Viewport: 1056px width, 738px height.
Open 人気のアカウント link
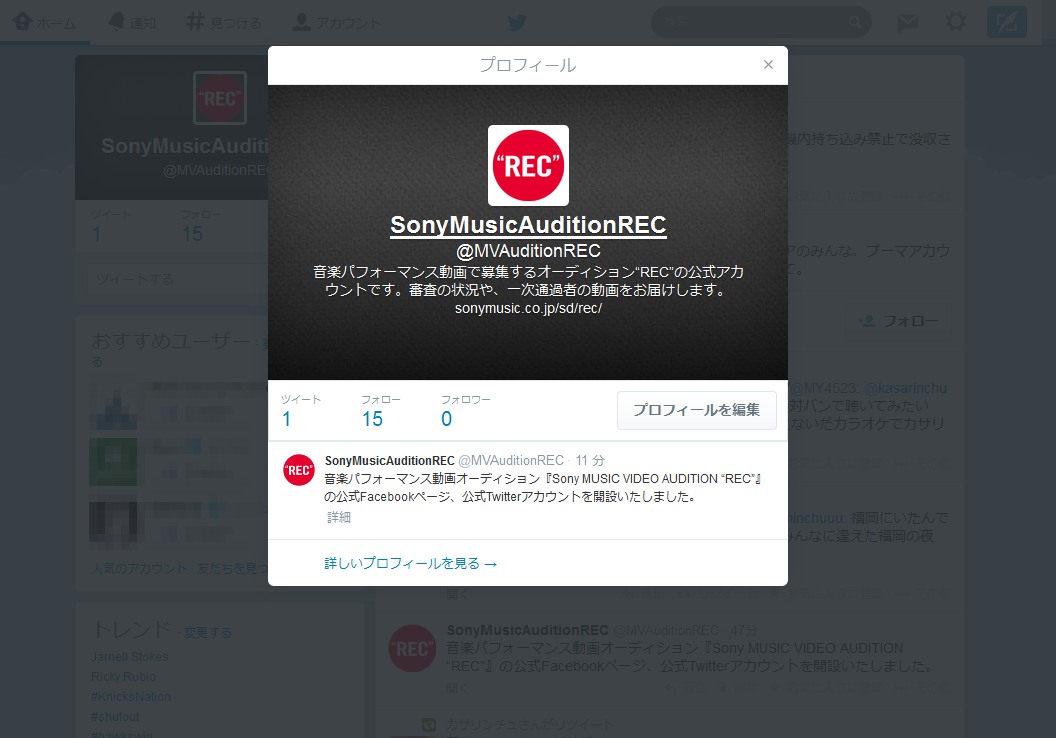[139, 569]
